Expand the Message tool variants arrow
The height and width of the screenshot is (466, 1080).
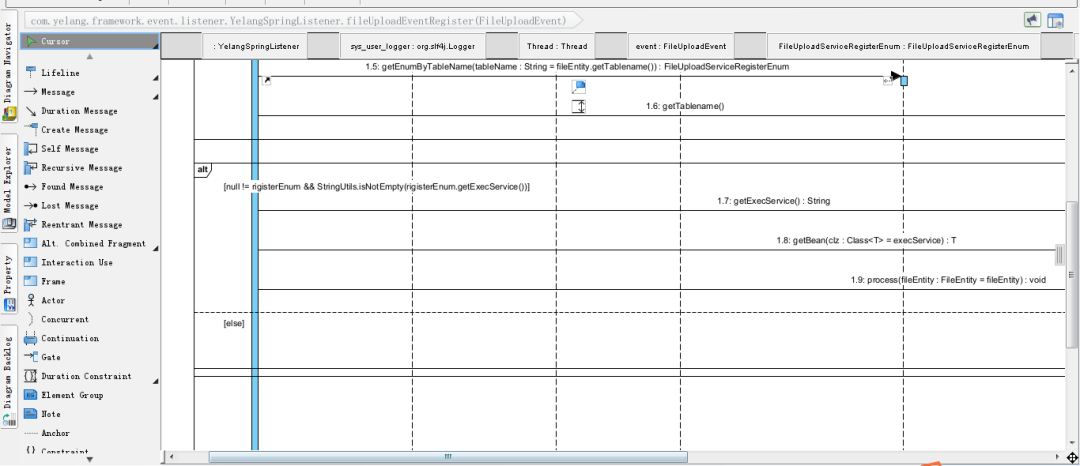154,96
